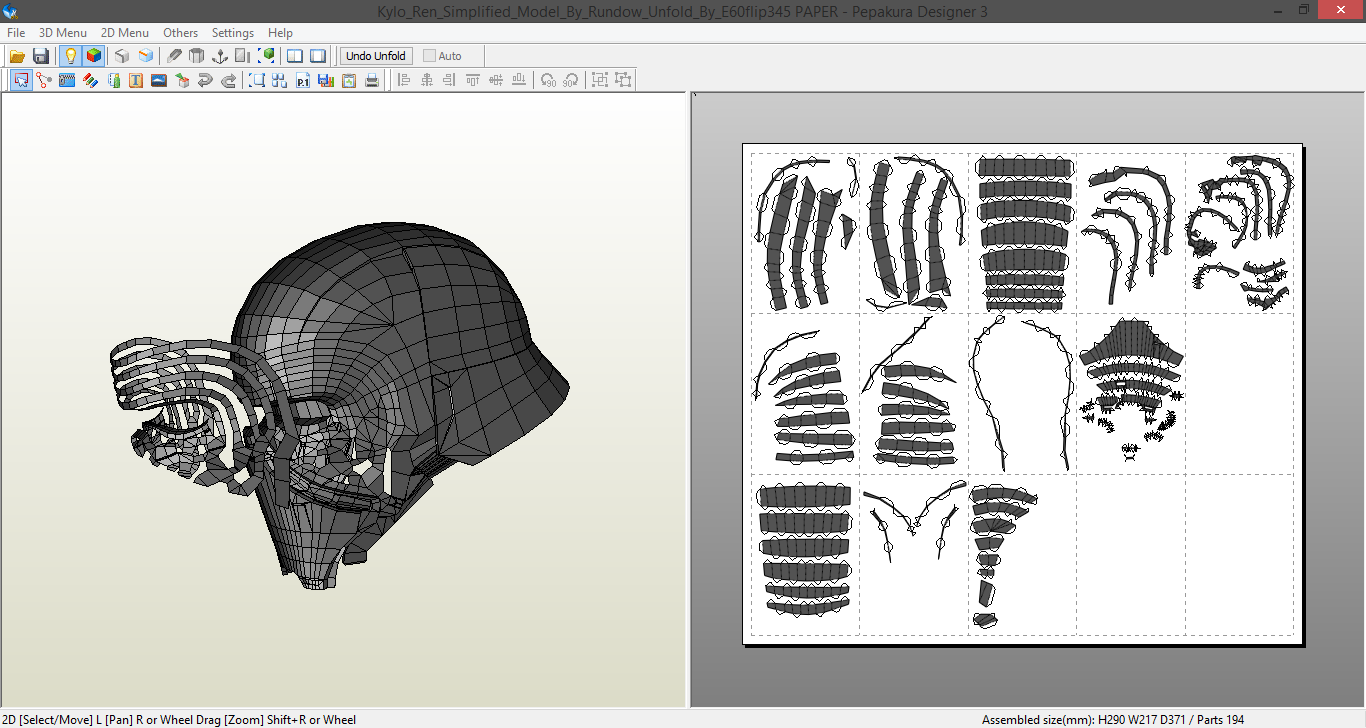The image size is (1366, 728).
Task: Open the Settings menu
Action: tap(233, 33)
